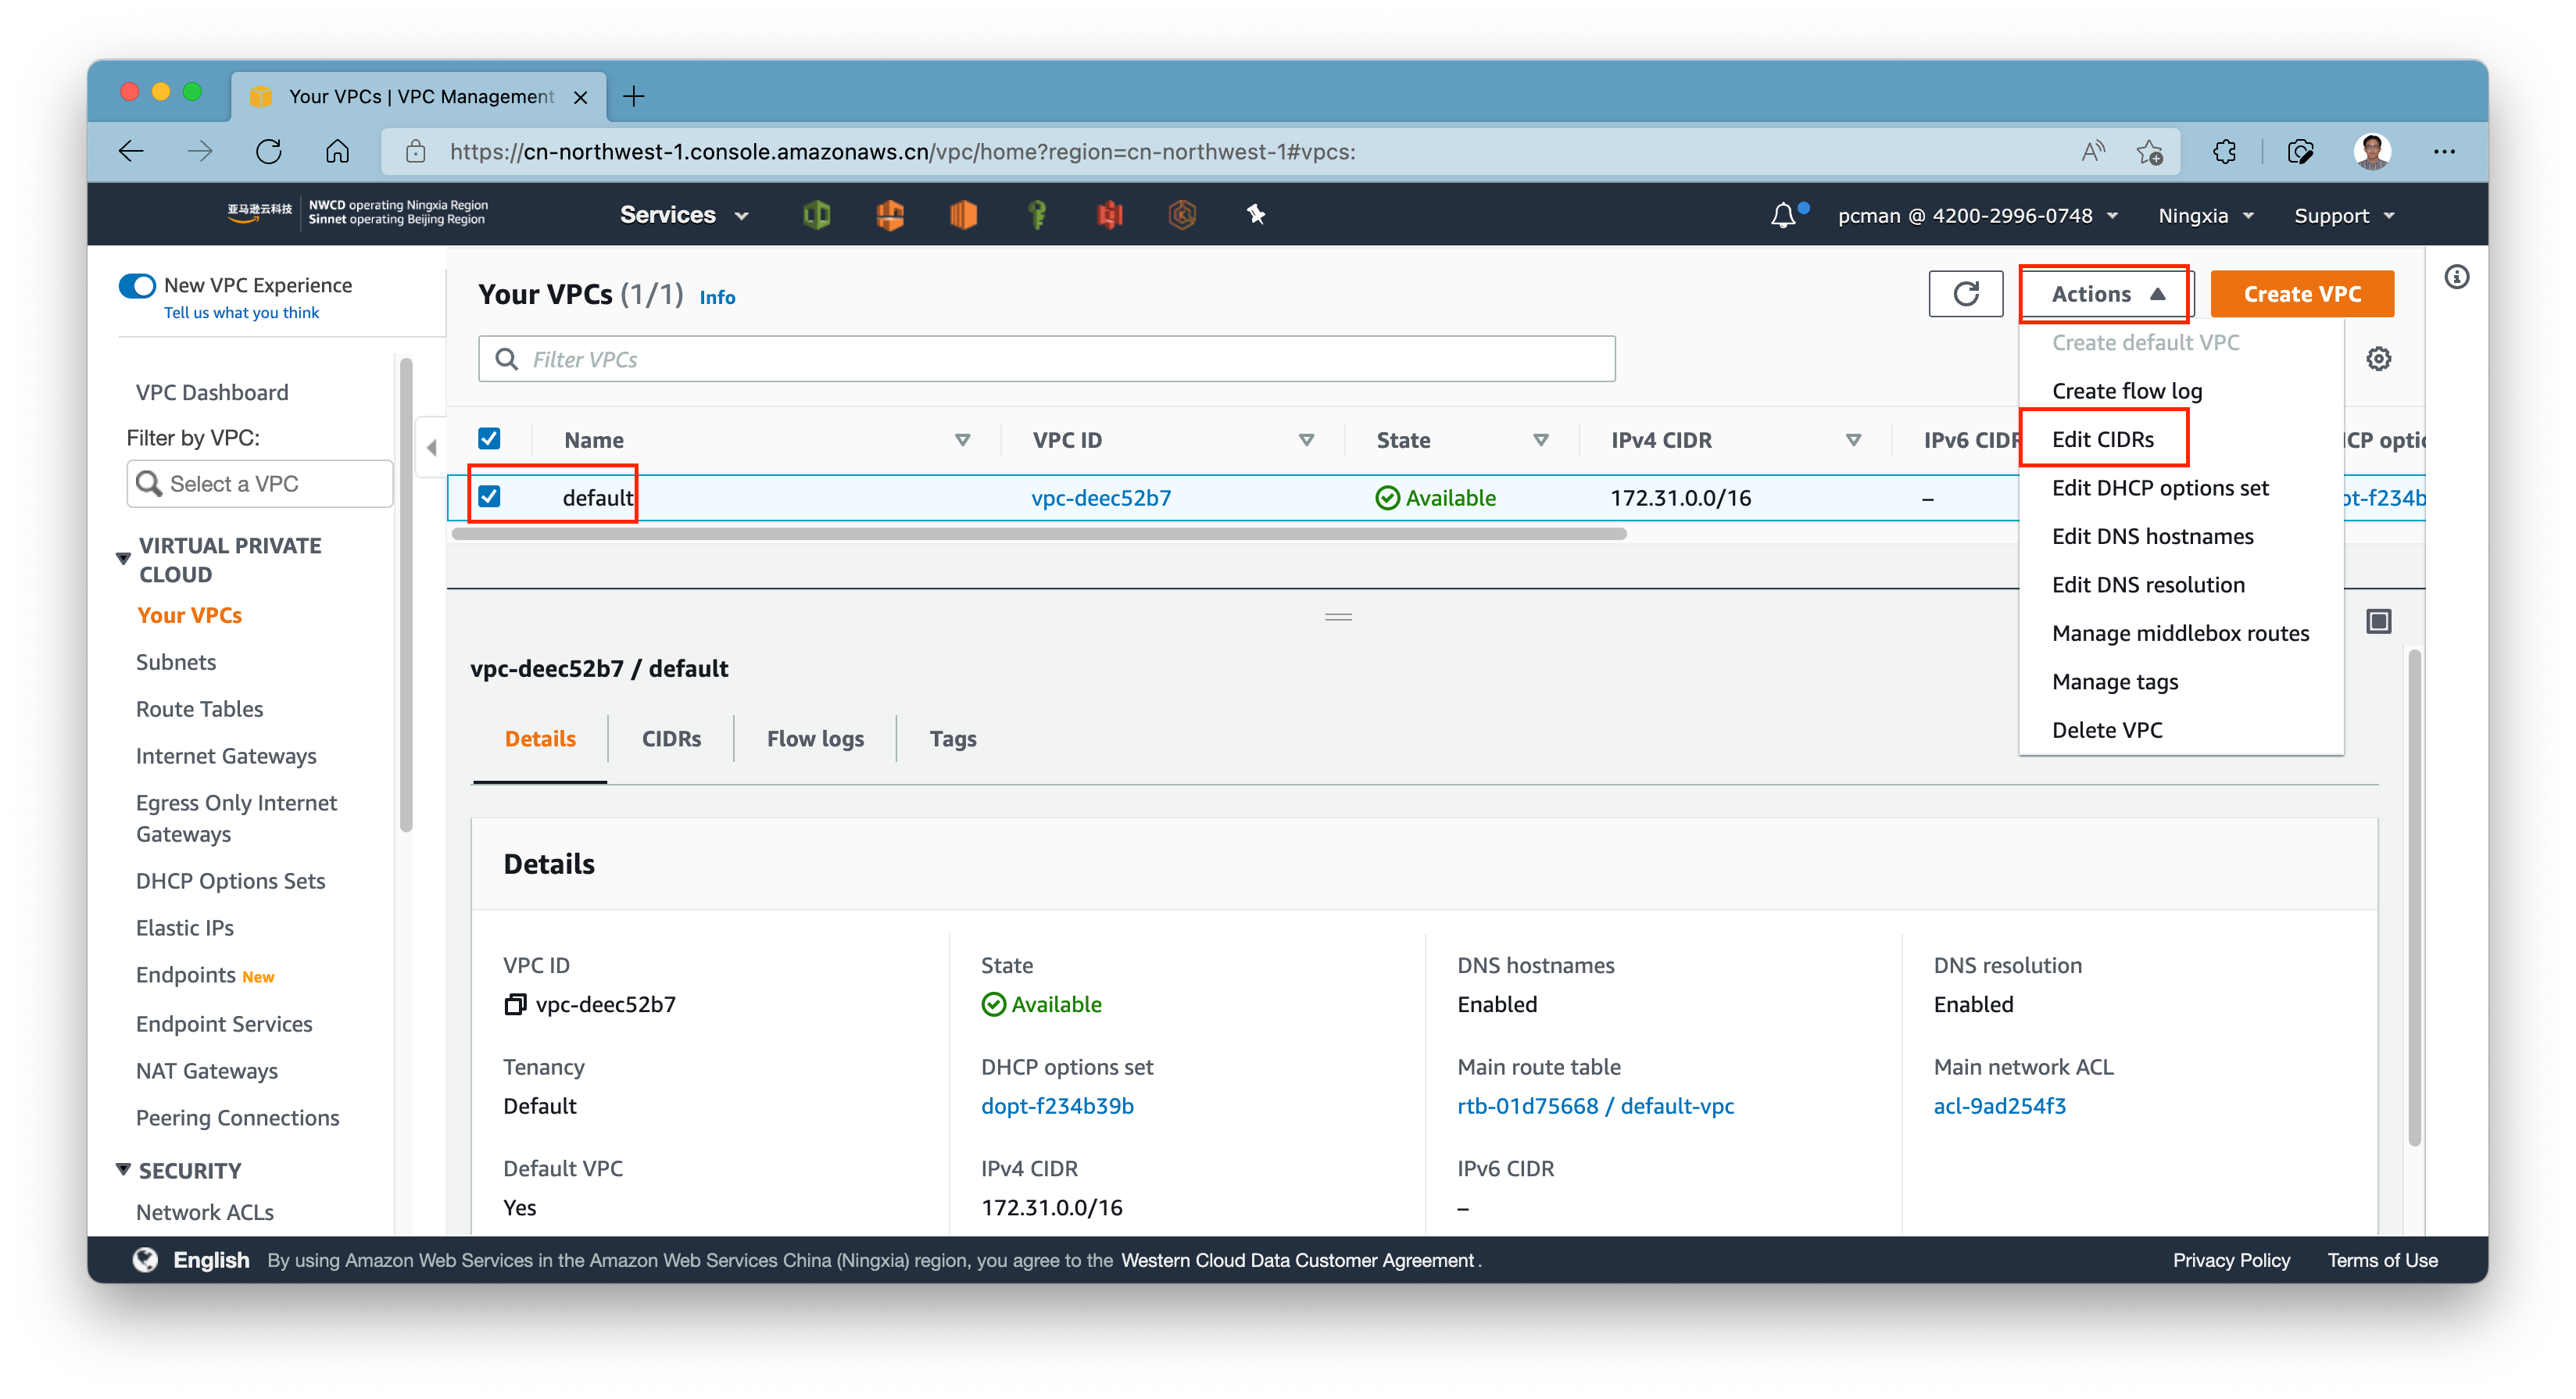This screenshot has height=1399, width=2576.
Task: Toggle the New VPC Experience switch
Action: [x=137, y=285]
